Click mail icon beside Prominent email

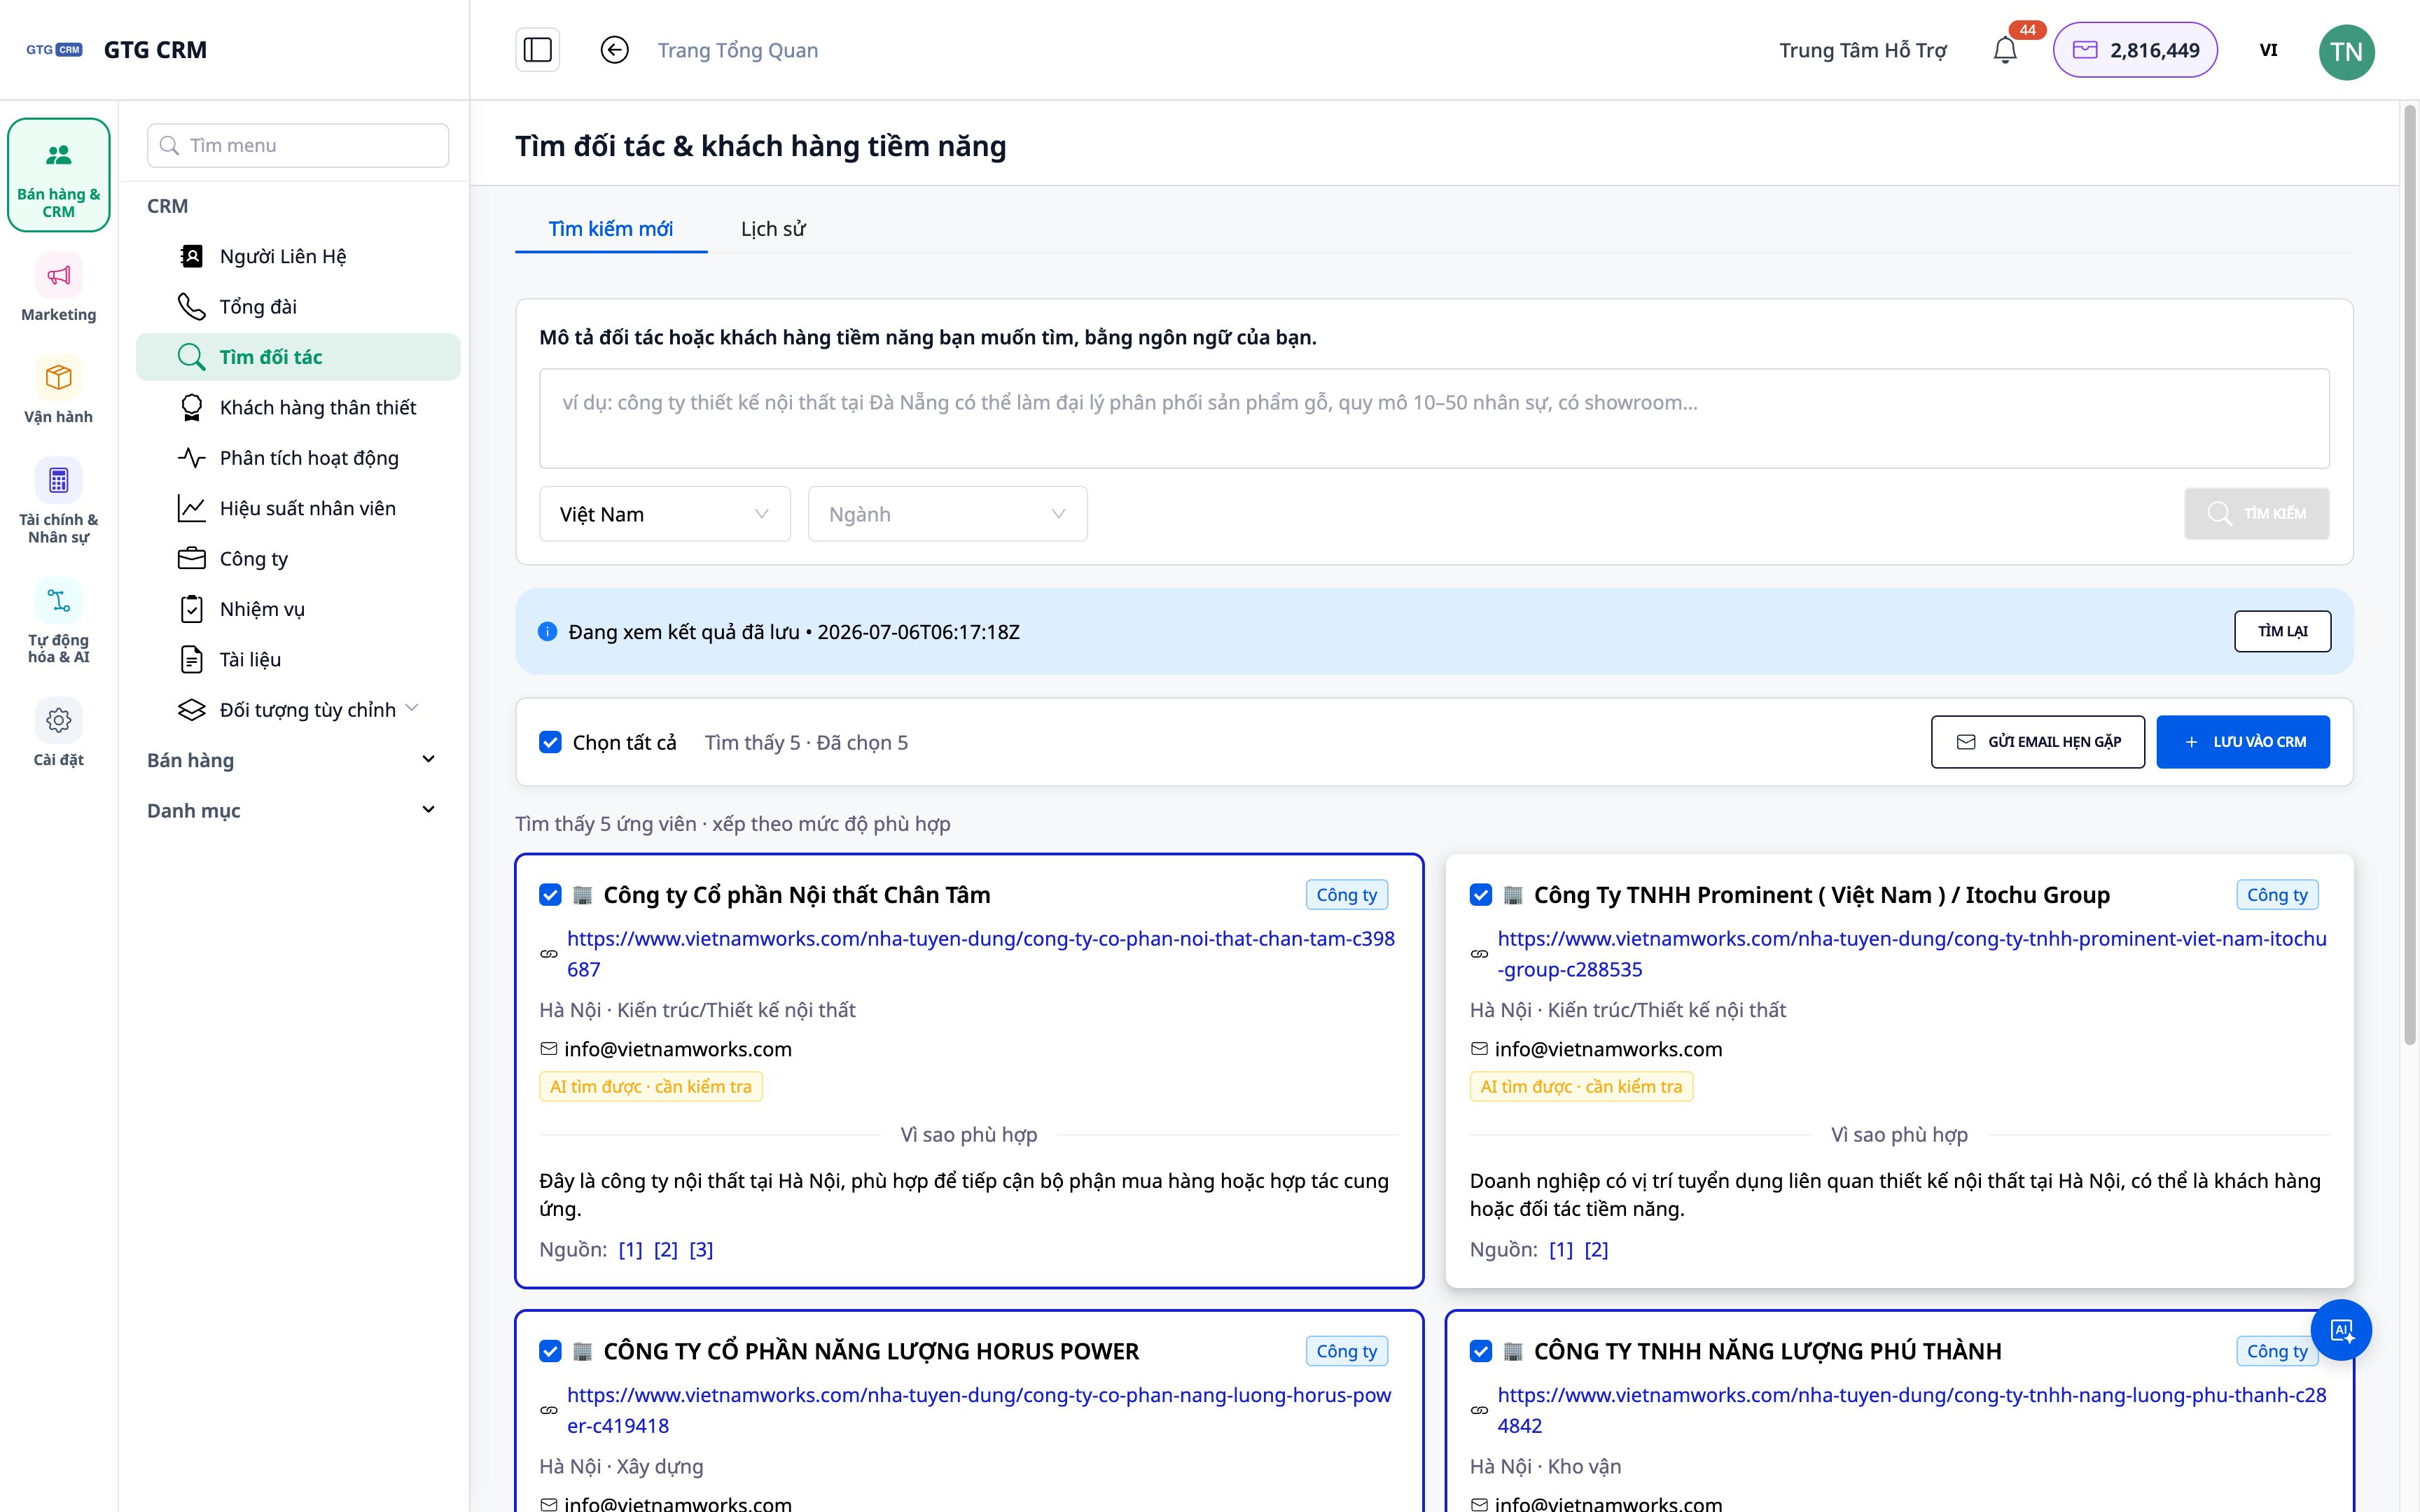[x=1479, y=1048]
